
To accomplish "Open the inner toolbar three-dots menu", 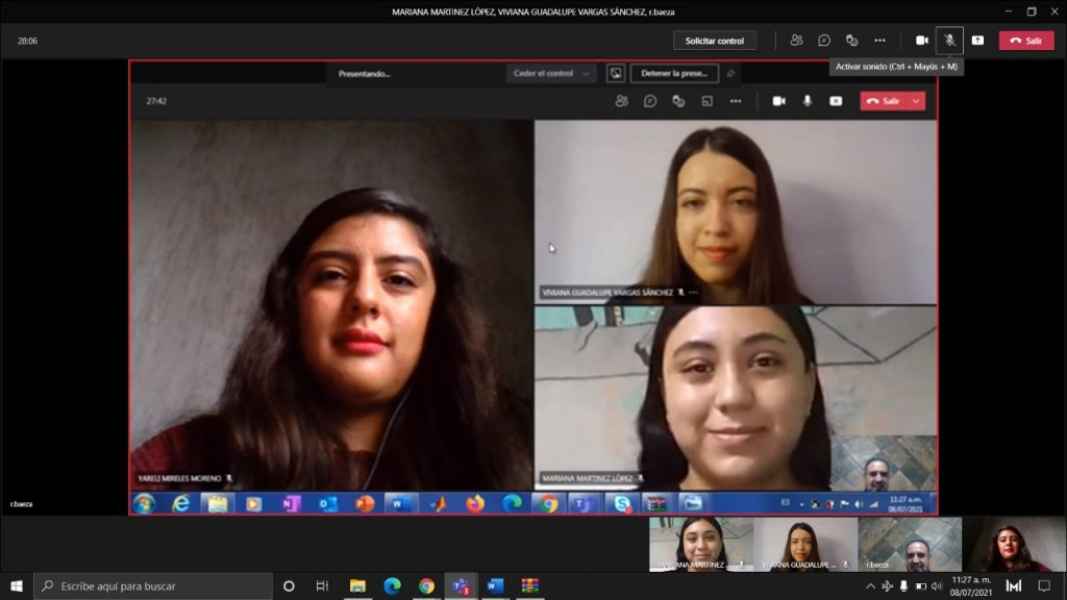I will [736, 101].
